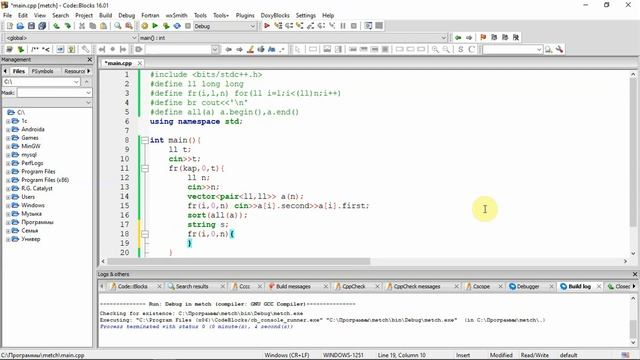Viewport: 640px width, 360px height.
Task: Collapse the code fold at line 11
Action: tap(145, 168)
